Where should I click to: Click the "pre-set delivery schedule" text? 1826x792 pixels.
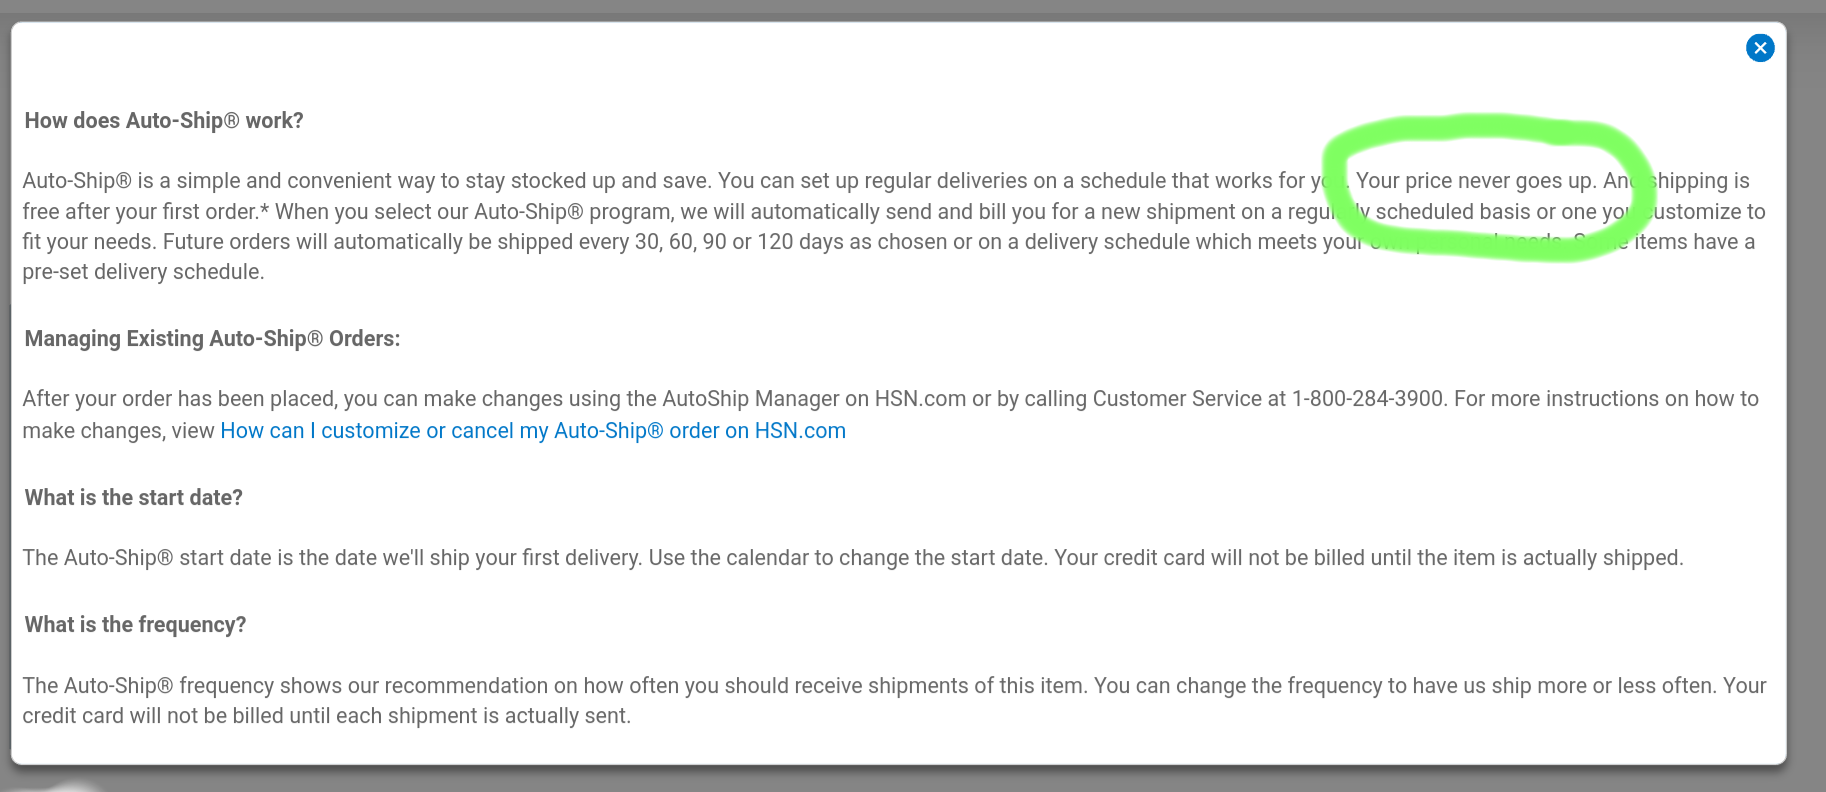143,272
